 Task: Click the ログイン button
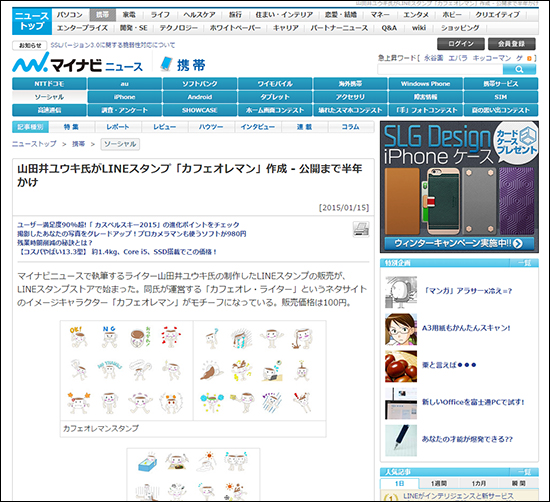click(x=461, y=44)
